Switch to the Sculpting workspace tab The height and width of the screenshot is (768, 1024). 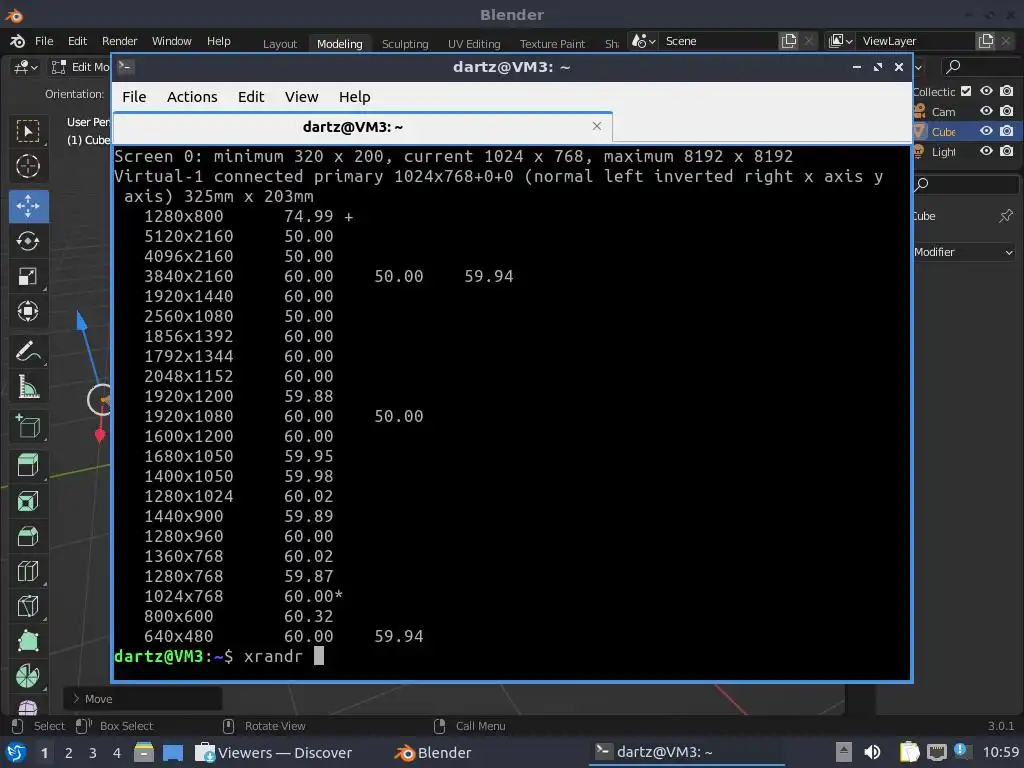click(x=405, y=44)
